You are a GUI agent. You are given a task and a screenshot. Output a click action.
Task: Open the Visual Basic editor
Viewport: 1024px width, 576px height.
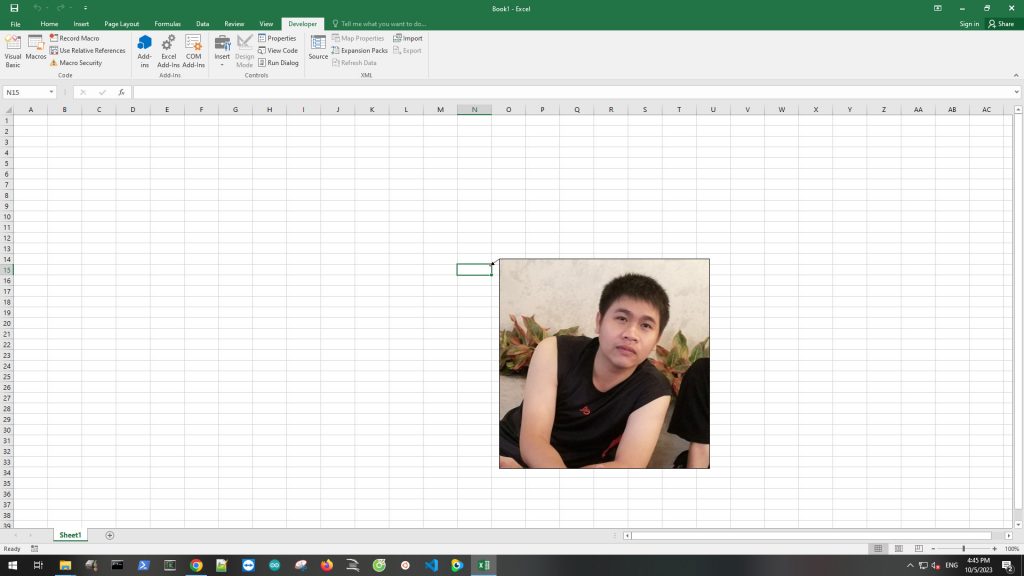pos(13,49)
